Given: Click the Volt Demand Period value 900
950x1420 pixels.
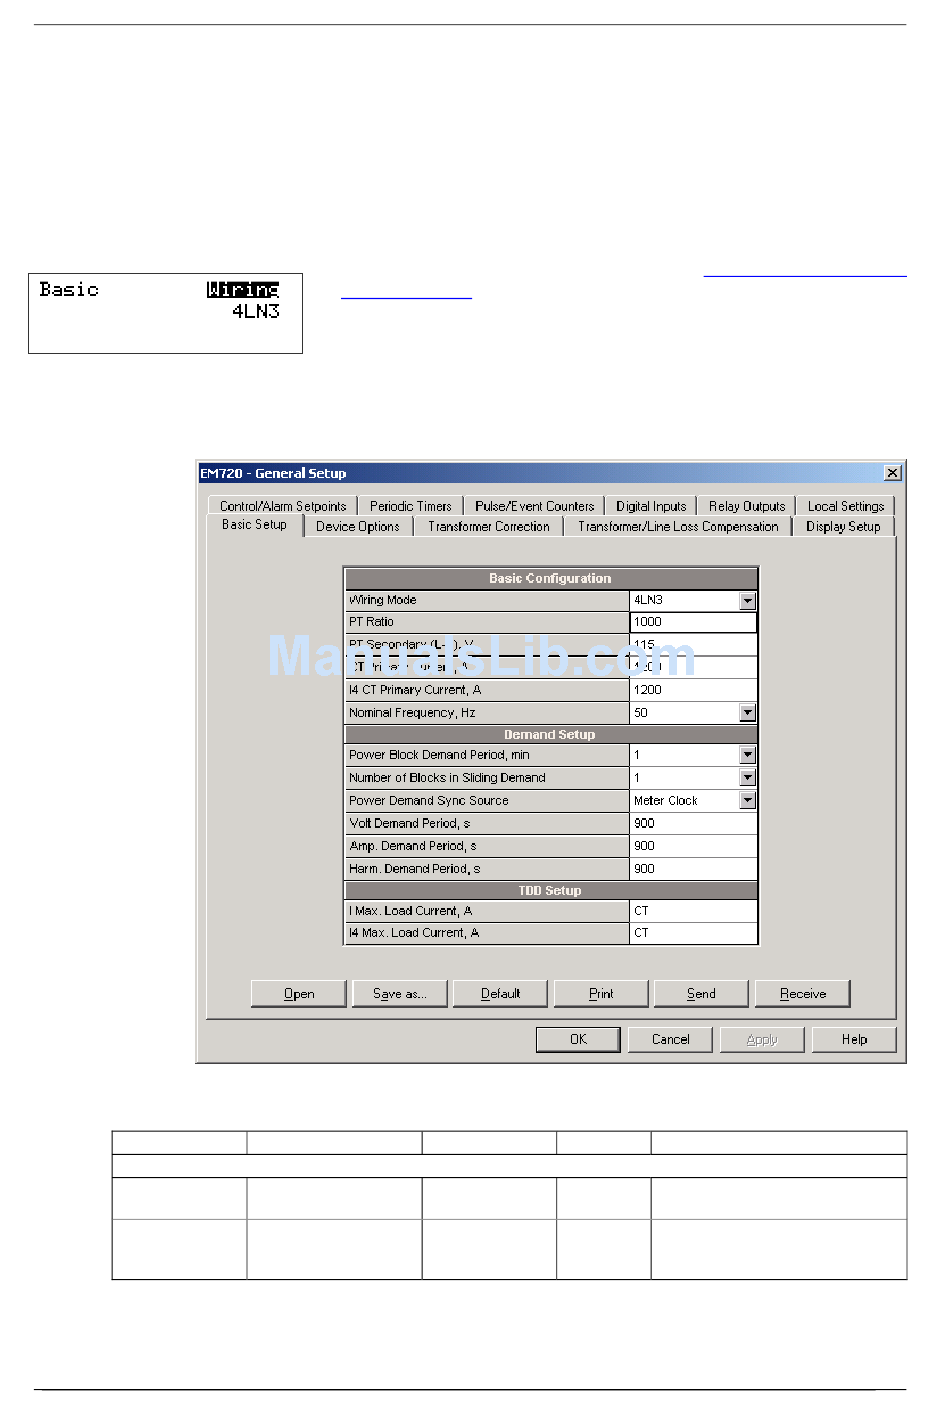Looking at the screenshot, I should click(x=693, y=824).
